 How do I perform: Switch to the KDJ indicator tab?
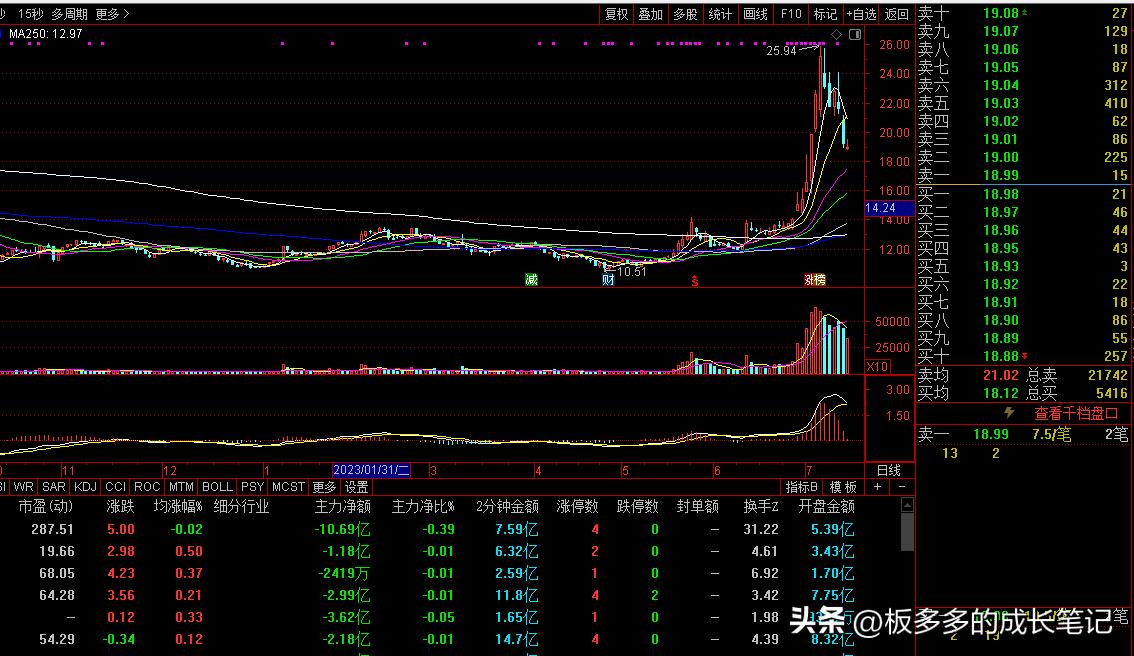[84, 486]
